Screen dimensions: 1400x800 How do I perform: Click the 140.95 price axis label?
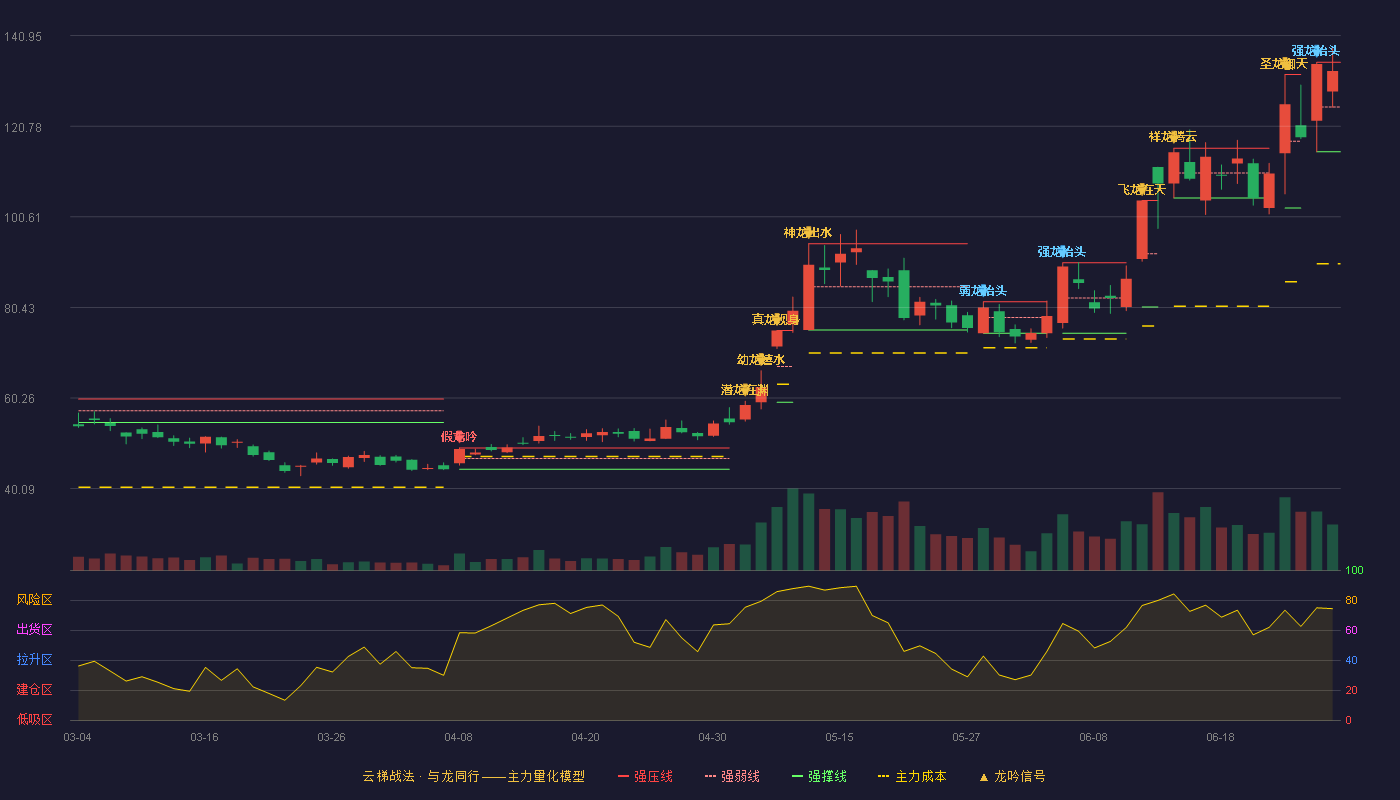23,37
